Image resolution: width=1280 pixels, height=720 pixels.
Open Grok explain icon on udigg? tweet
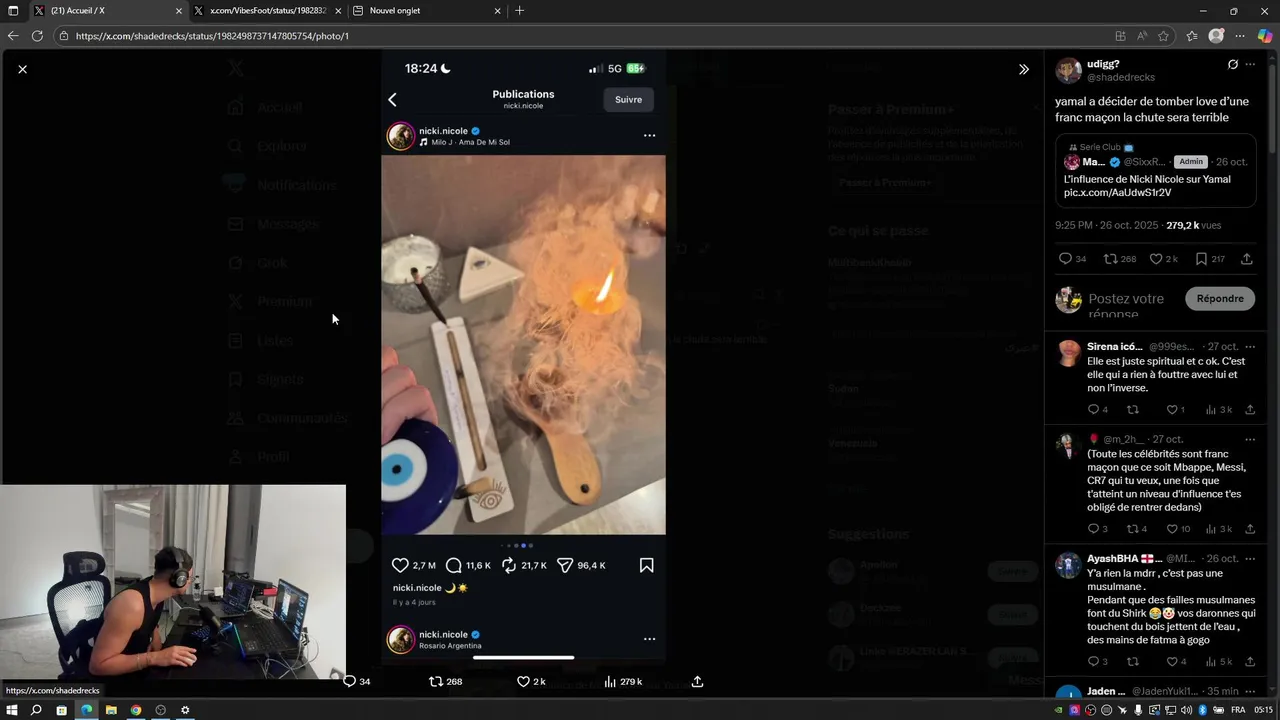click(x=1232, y=64)
